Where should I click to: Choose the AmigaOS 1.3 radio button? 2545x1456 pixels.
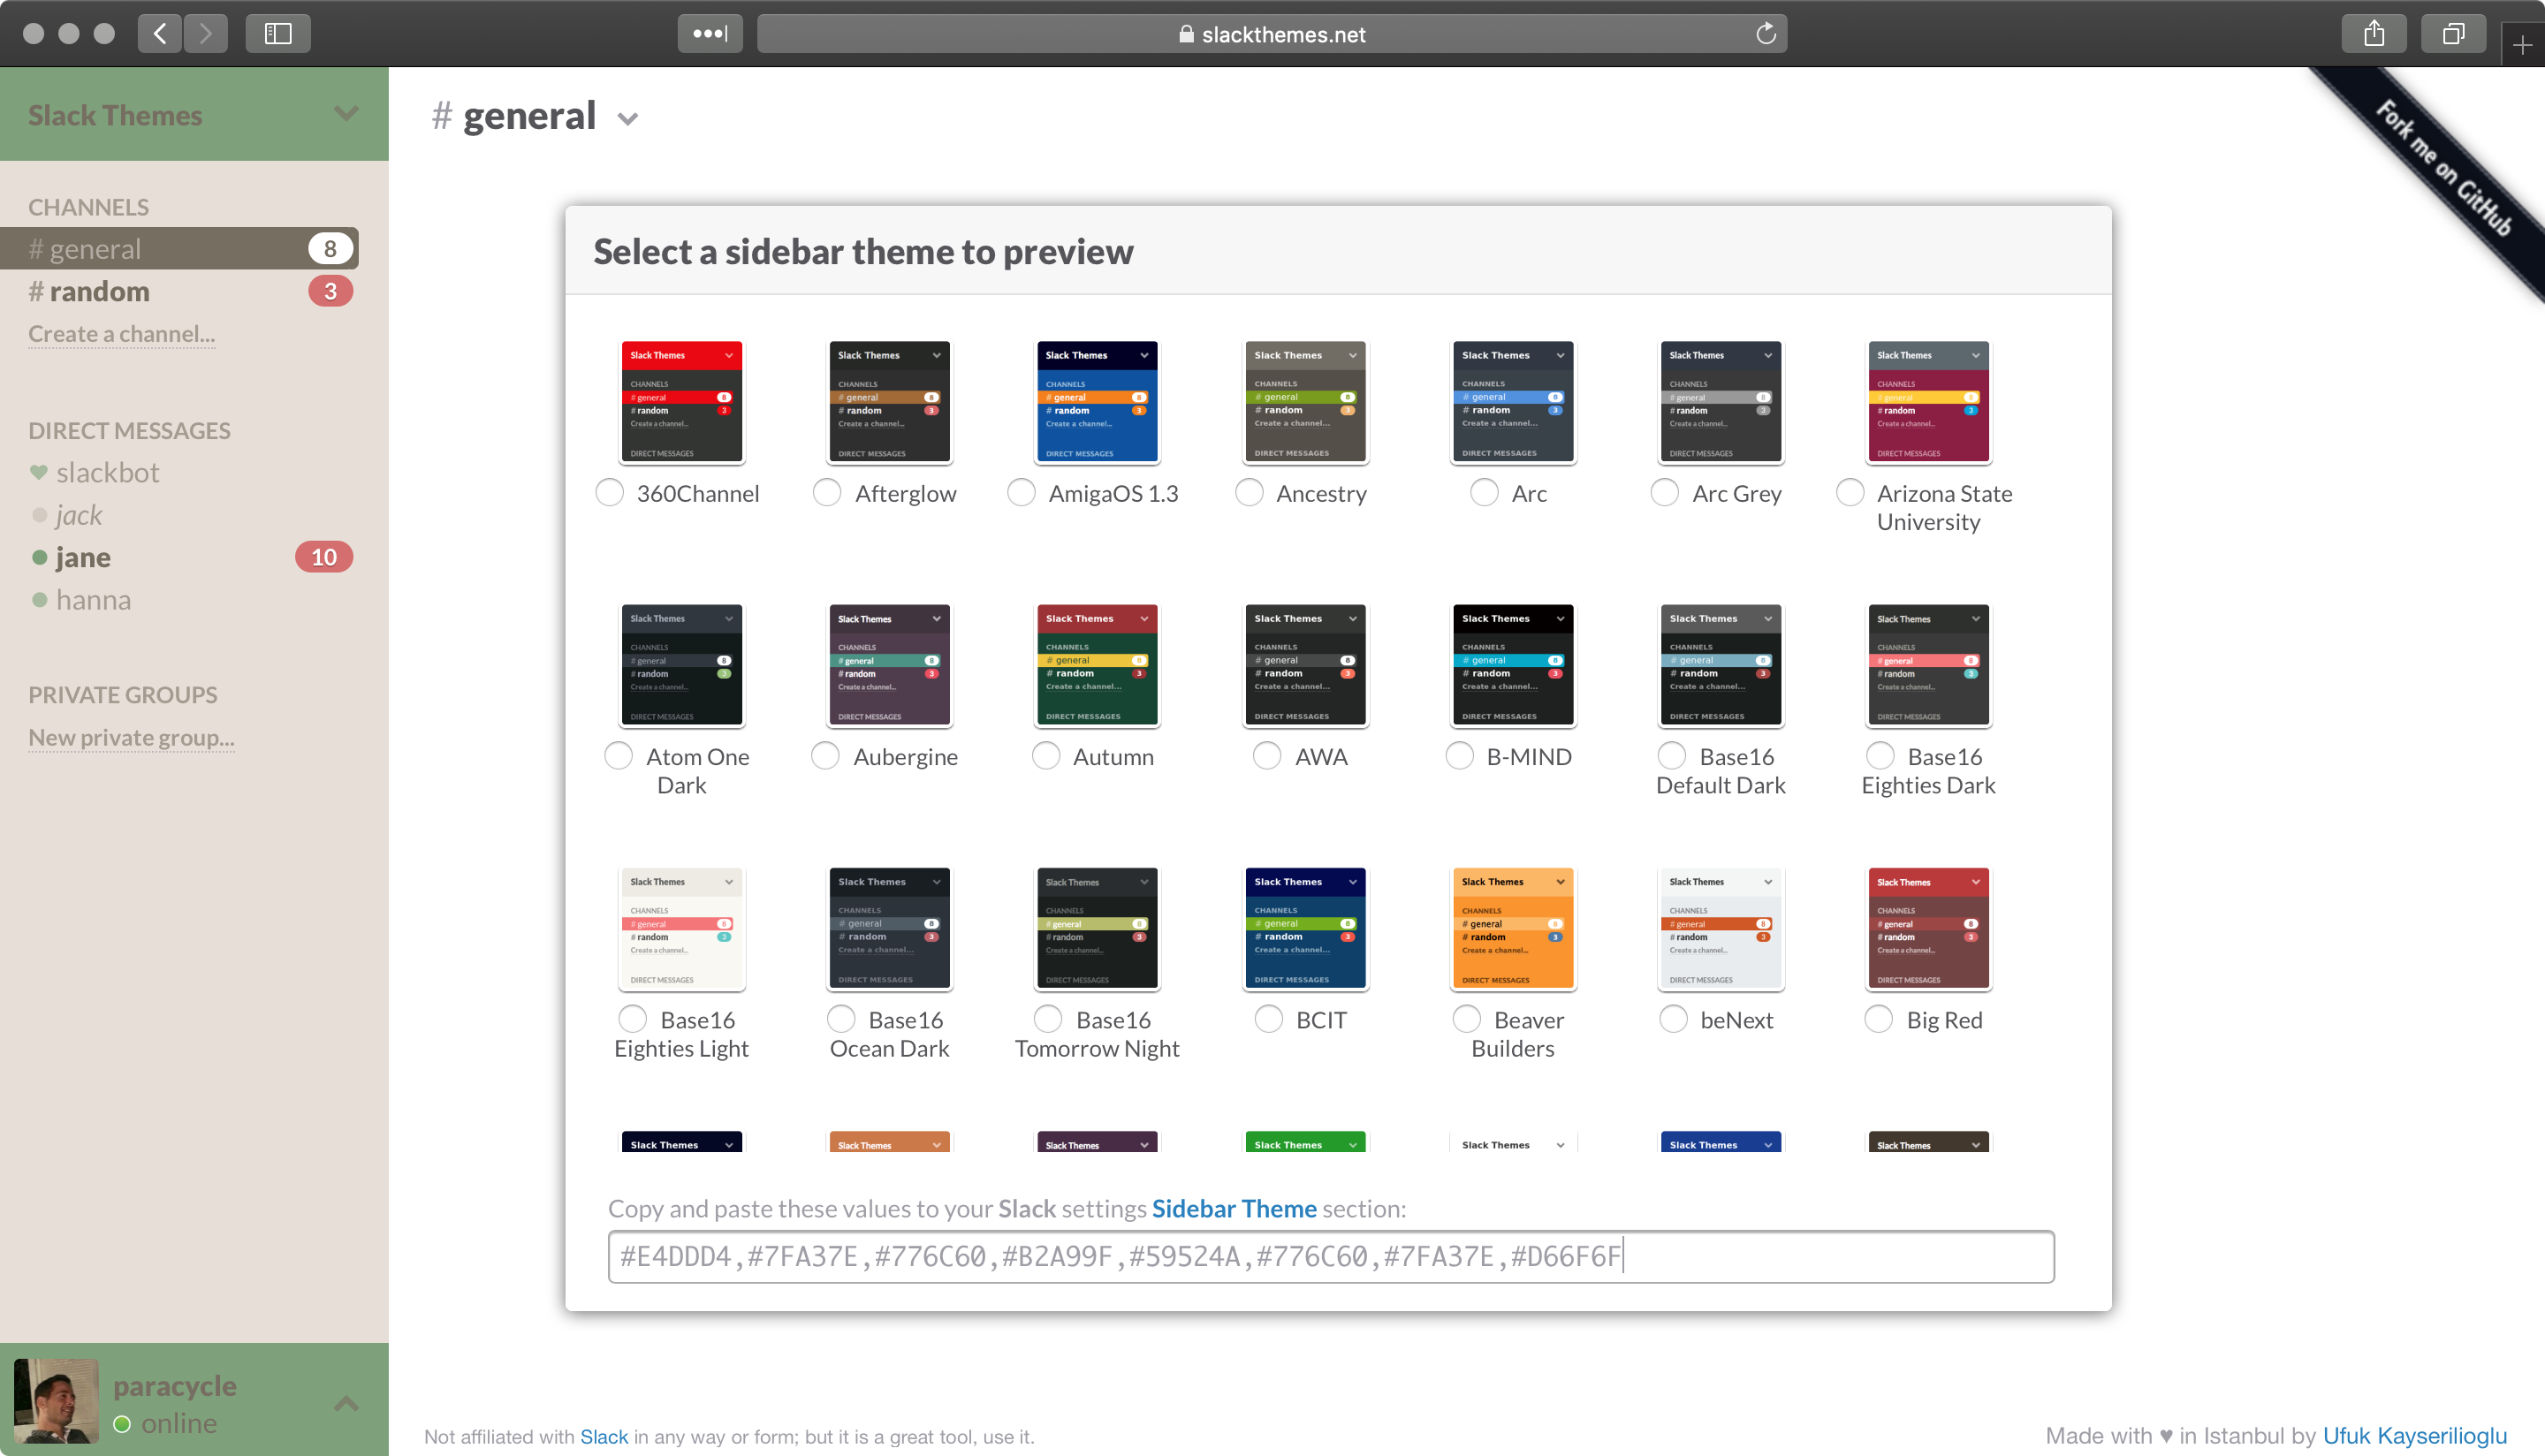tap(1021, 492)
